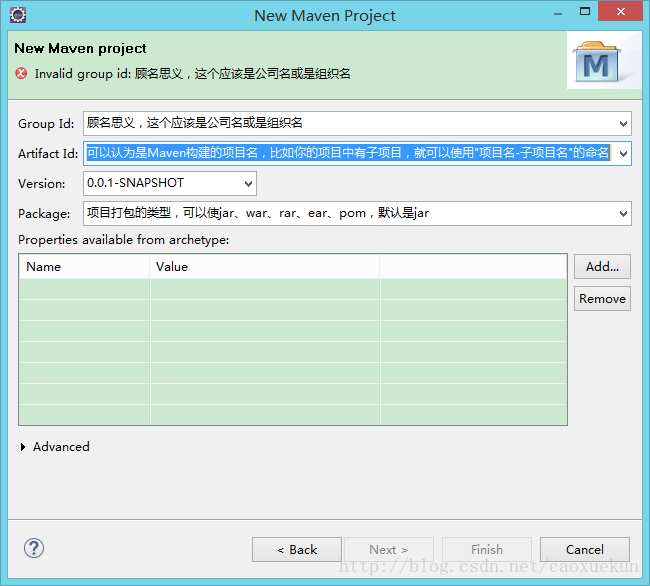Click the Properties available from archetype label
This screenshot has width=650, height=586.
pos(124,240)
